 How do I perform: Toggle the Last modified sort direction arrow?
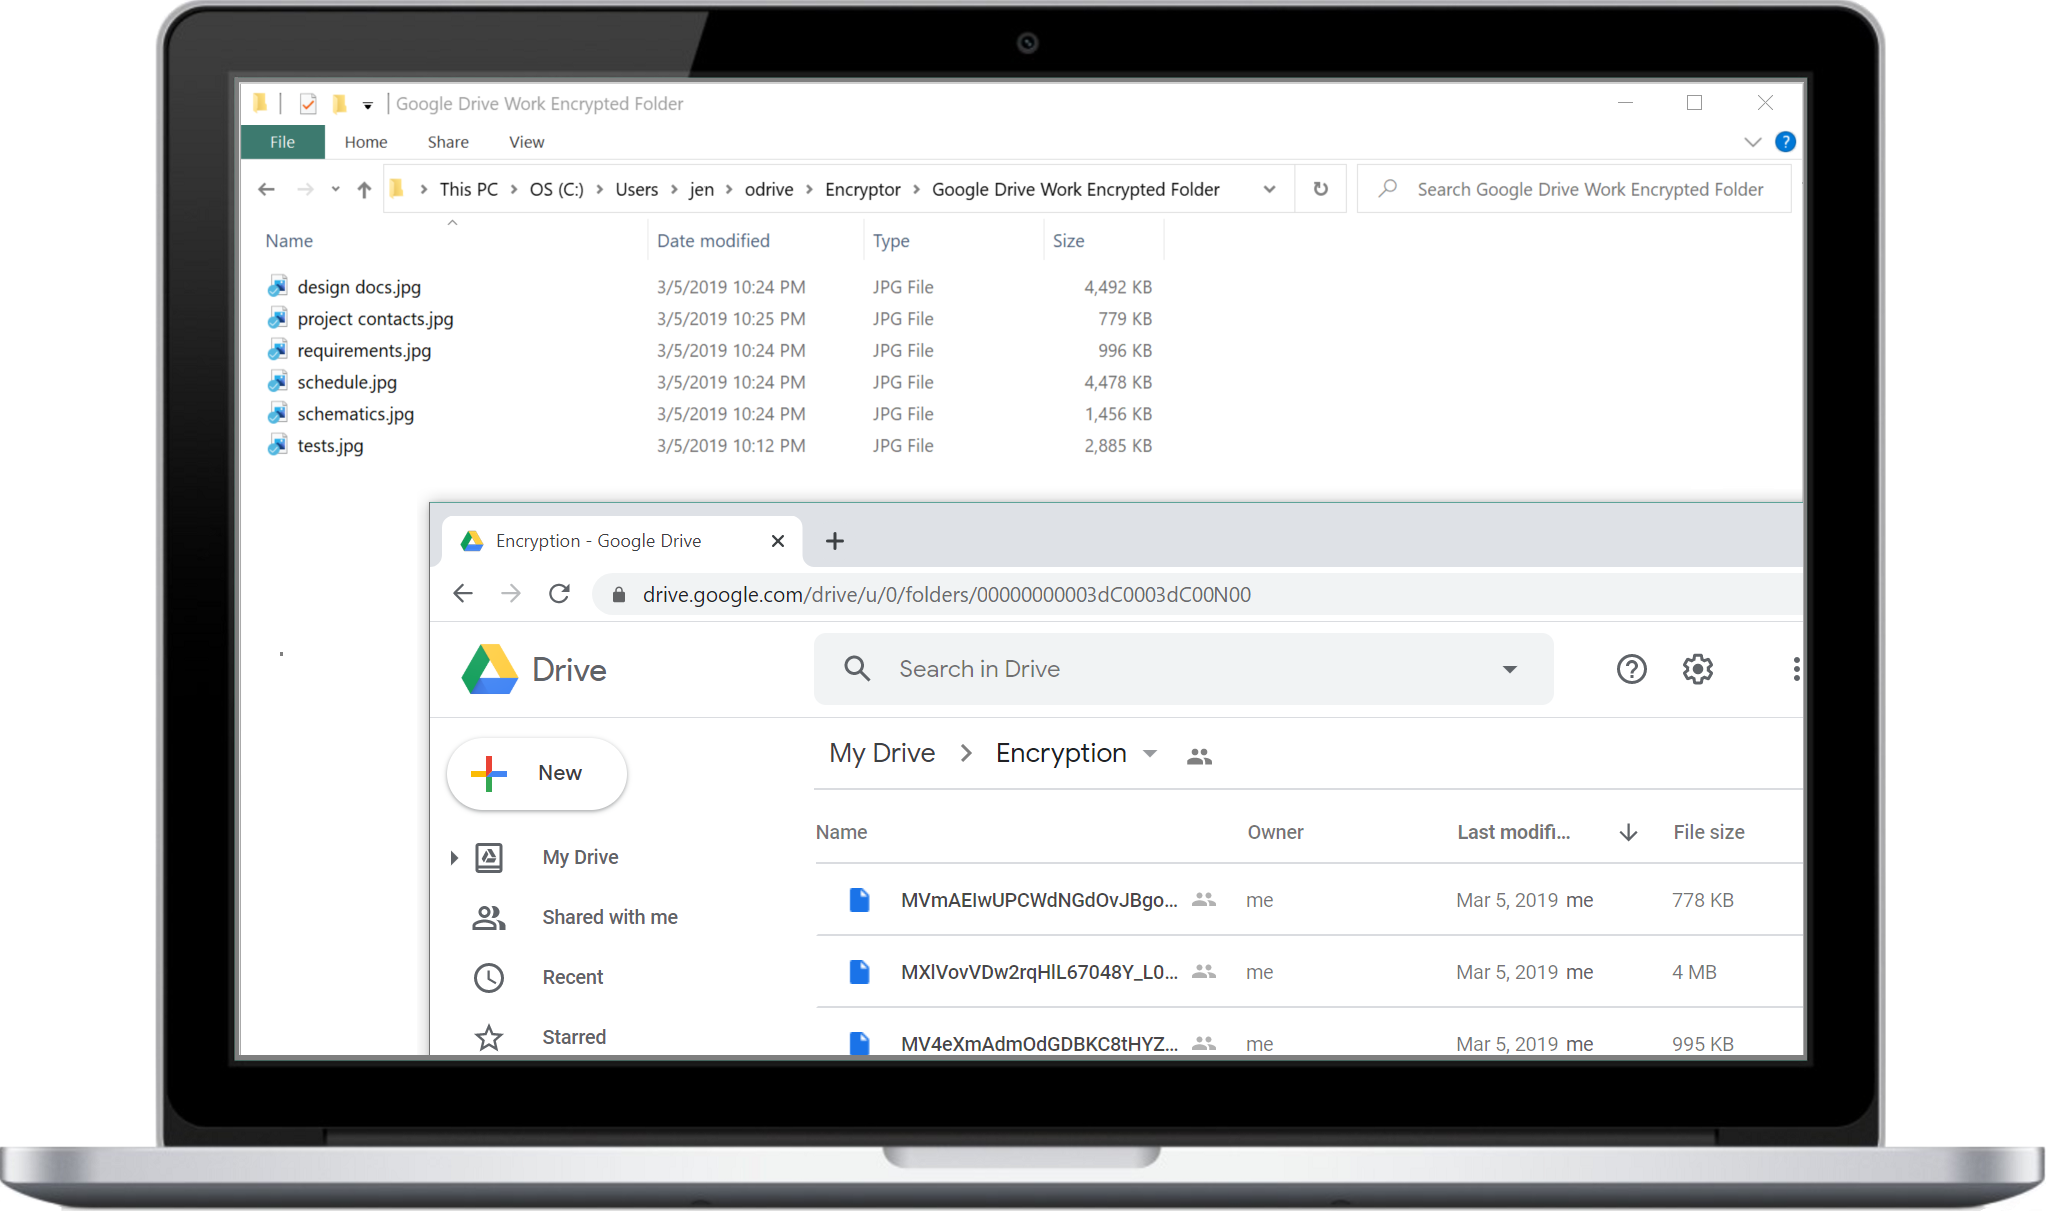pyautogui.click(x=1628, y=832)
